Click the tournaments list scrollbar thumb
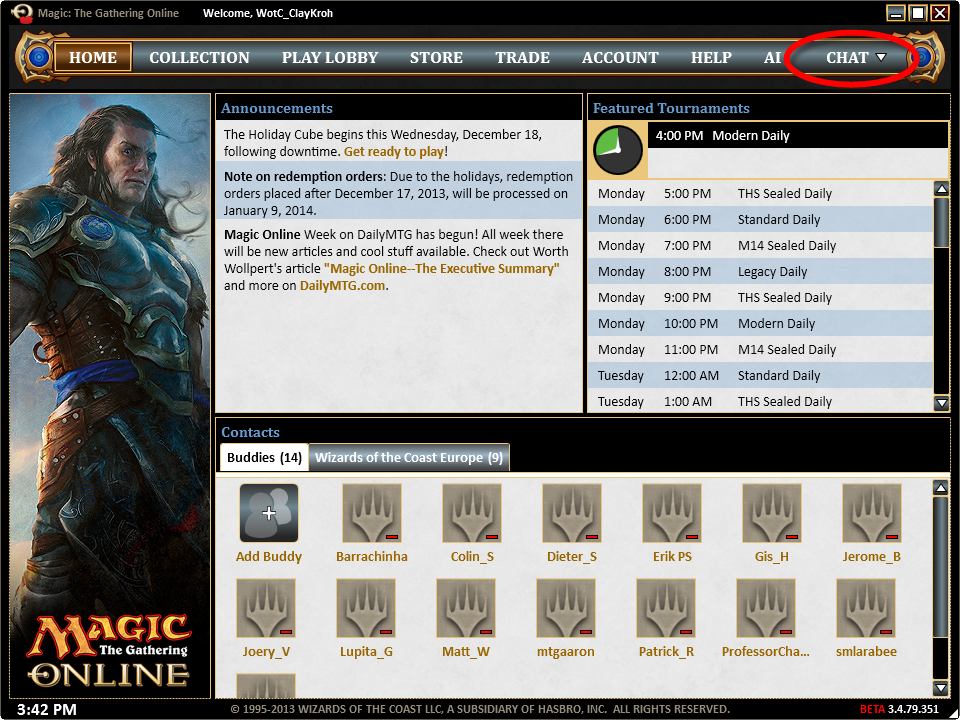Screen dimensions: 960x720 pyautogui.click(x=941, y=222)
